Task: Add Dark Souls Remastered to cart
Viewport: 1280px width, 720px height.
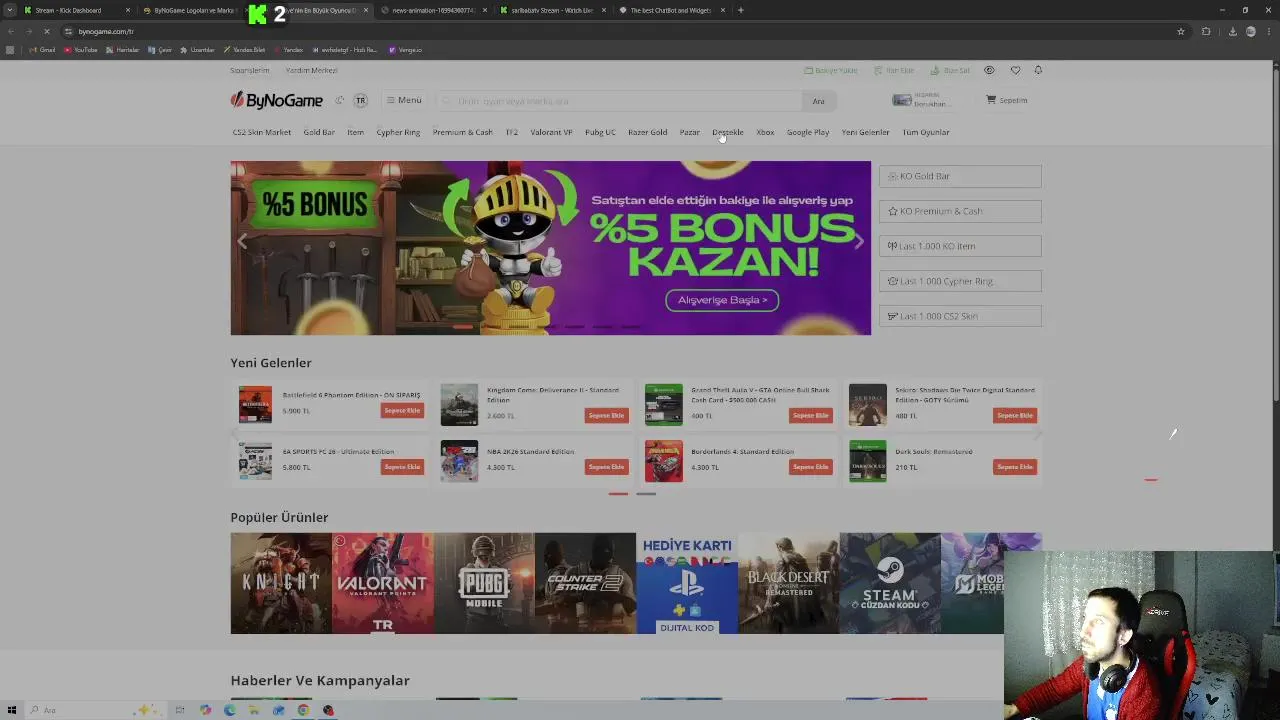Action: coord(1014,467)
